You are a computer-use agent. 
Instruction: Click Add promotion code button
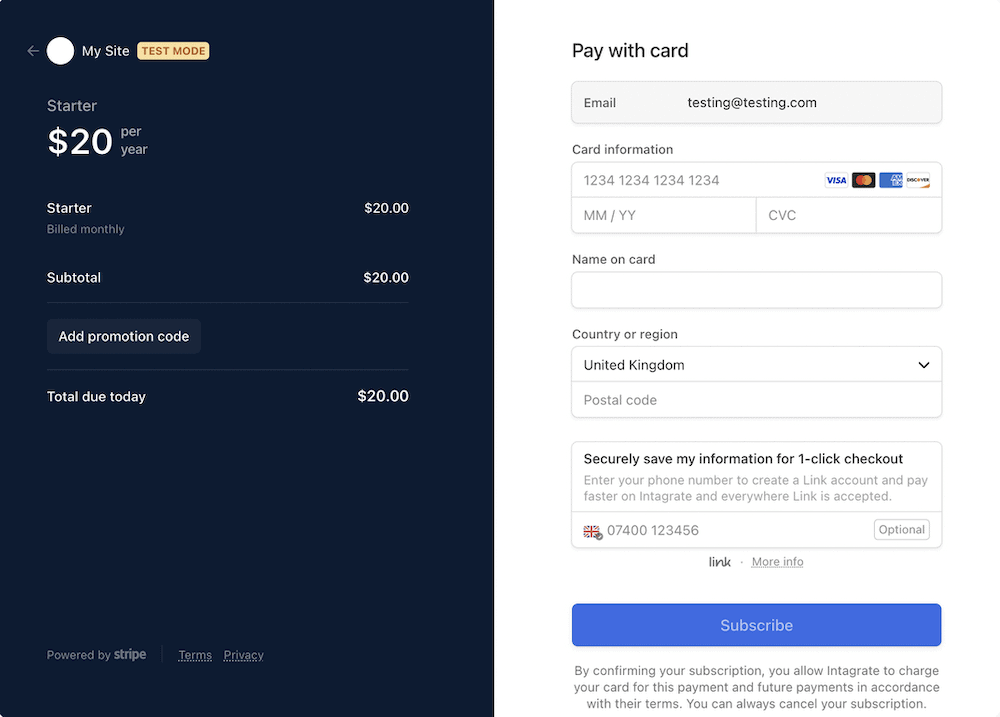click(x=124, y=336)
